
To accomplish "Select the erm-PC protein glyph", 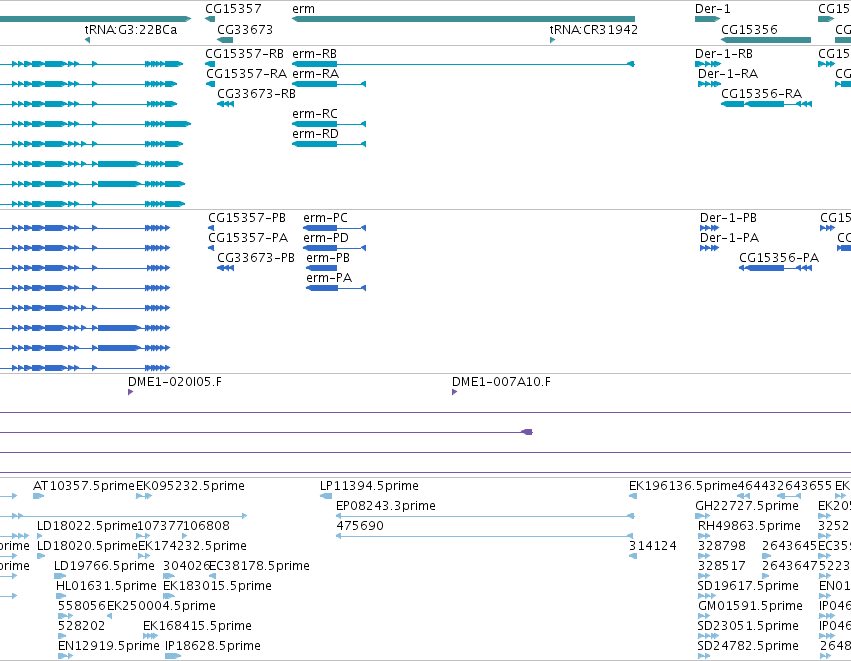I will (334, 228).
